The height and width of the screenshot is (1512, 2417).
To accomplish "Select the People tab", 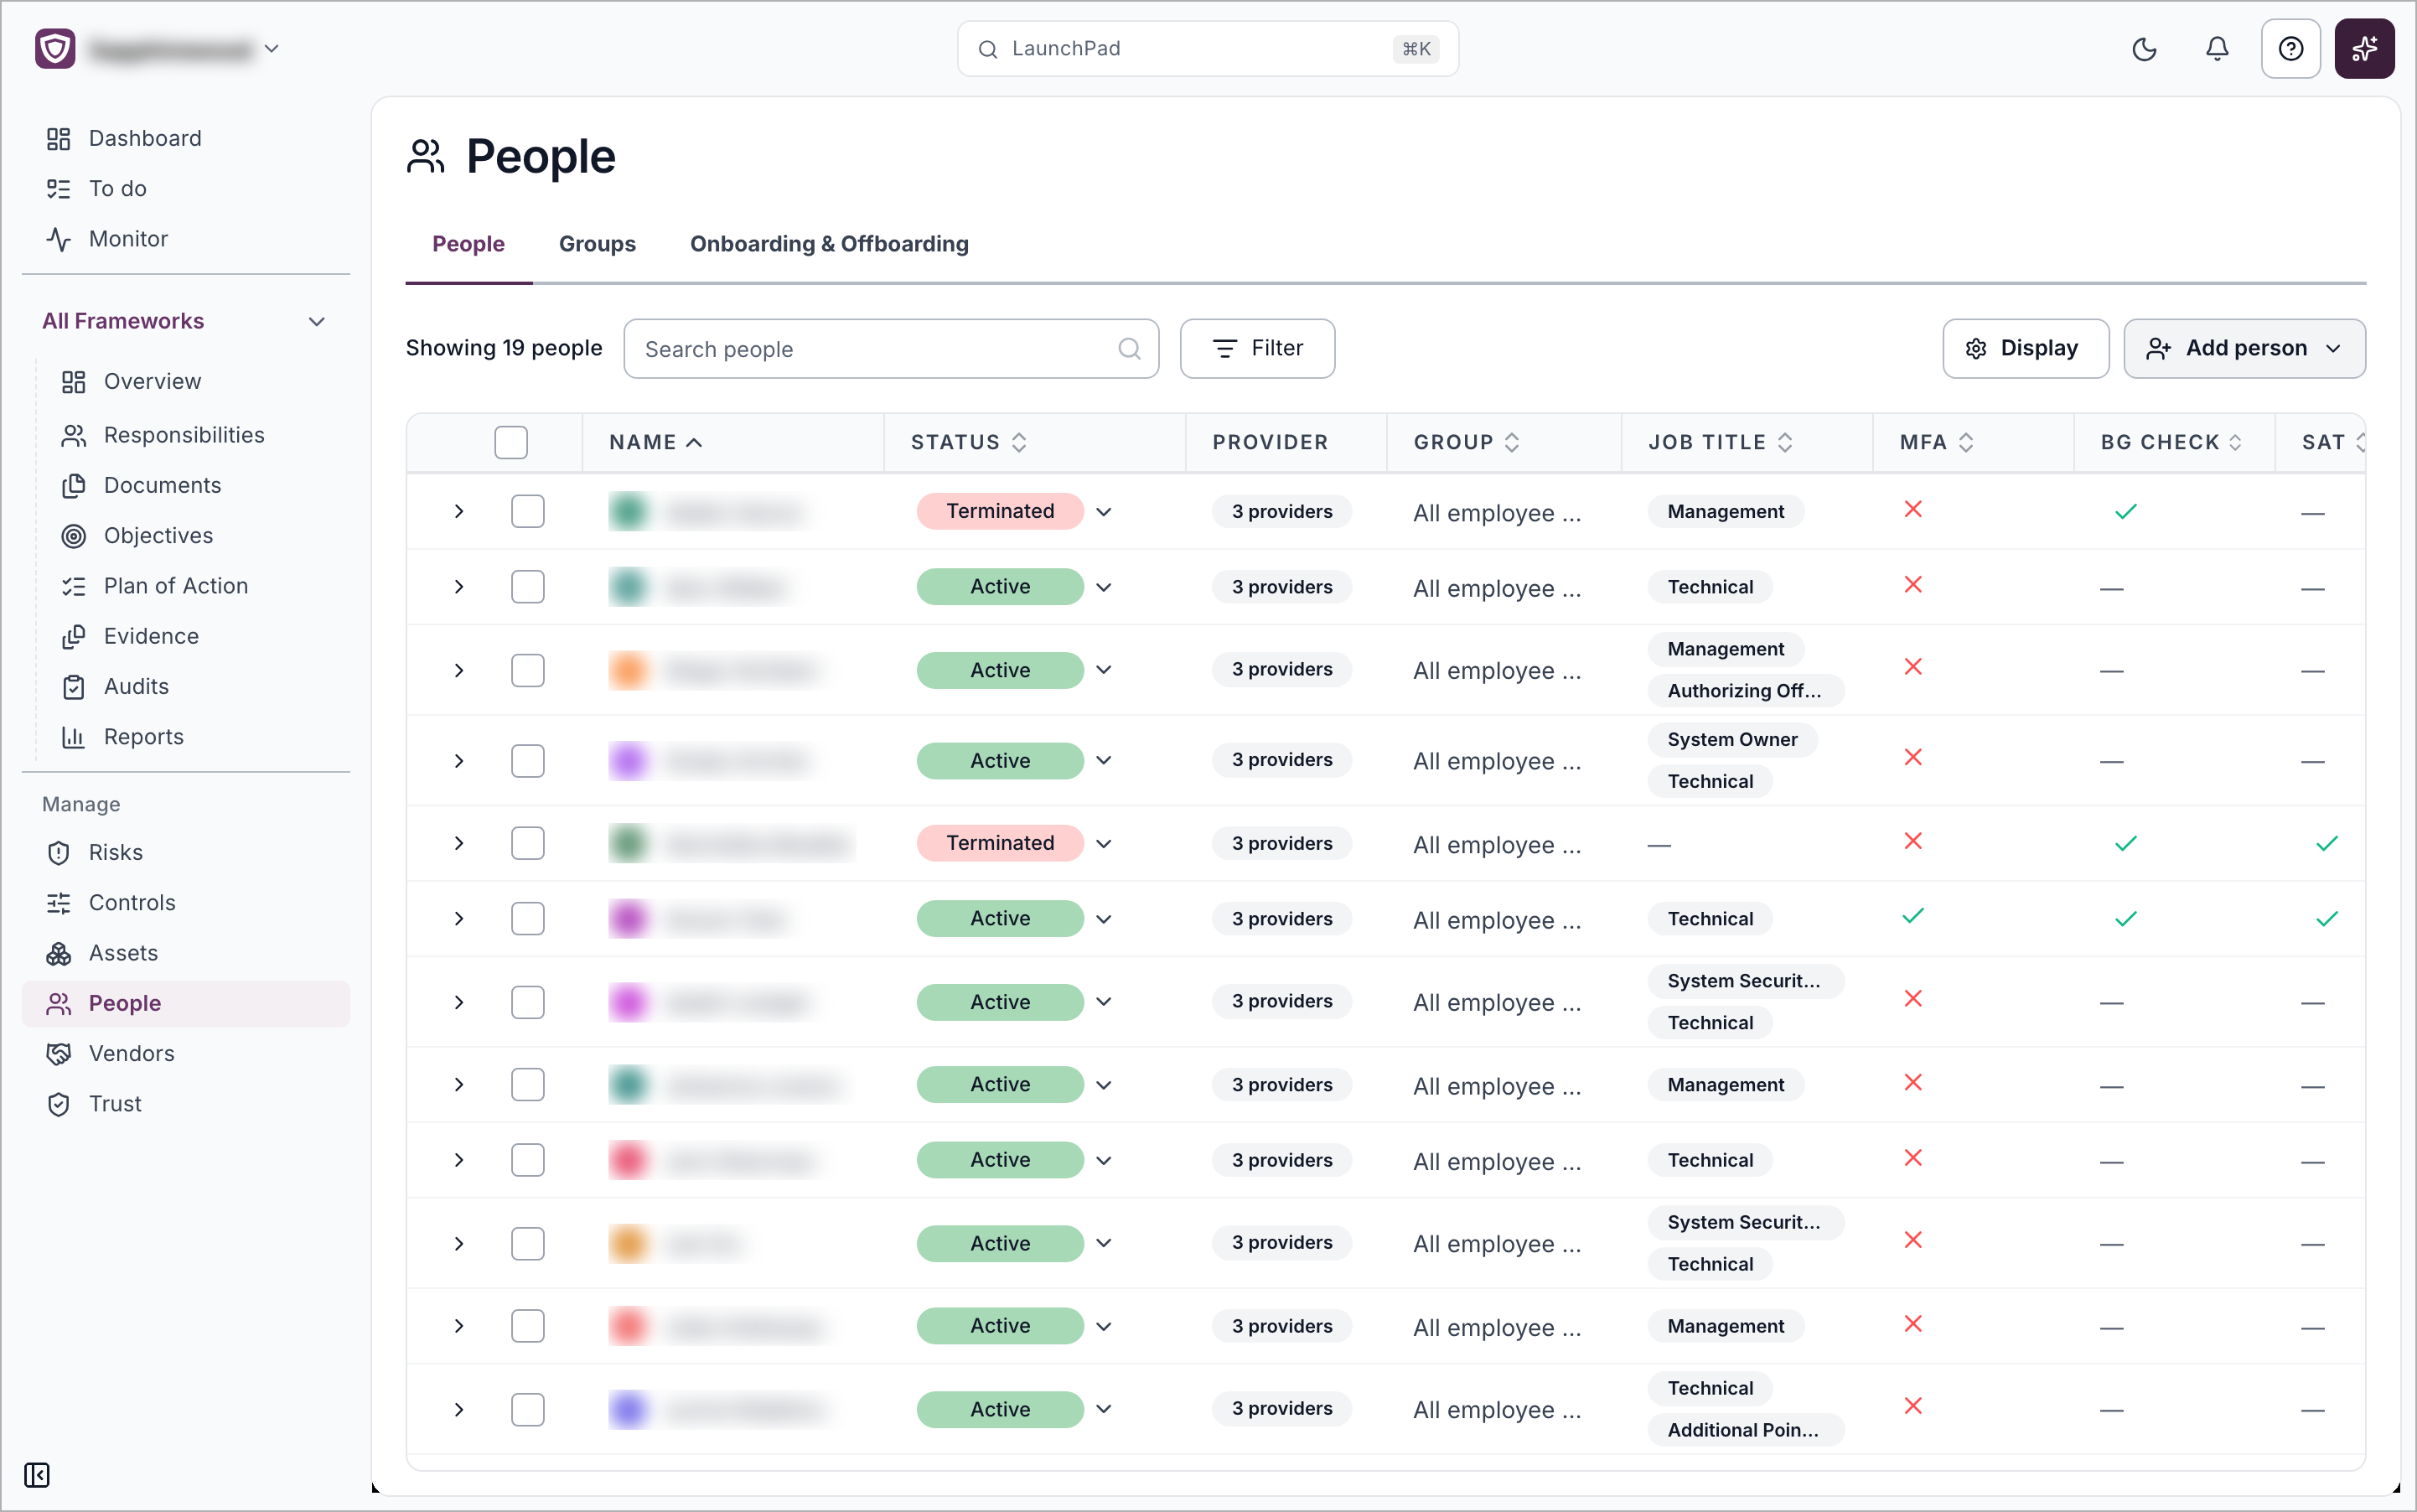I will point(468,244).
